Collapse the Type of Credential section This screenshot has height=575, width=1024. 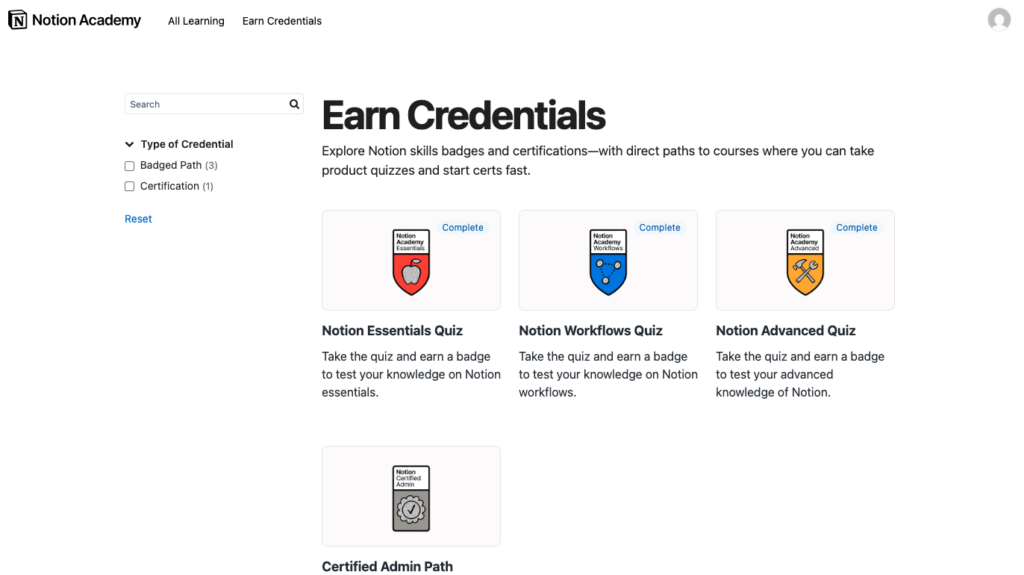pos(130,144)
